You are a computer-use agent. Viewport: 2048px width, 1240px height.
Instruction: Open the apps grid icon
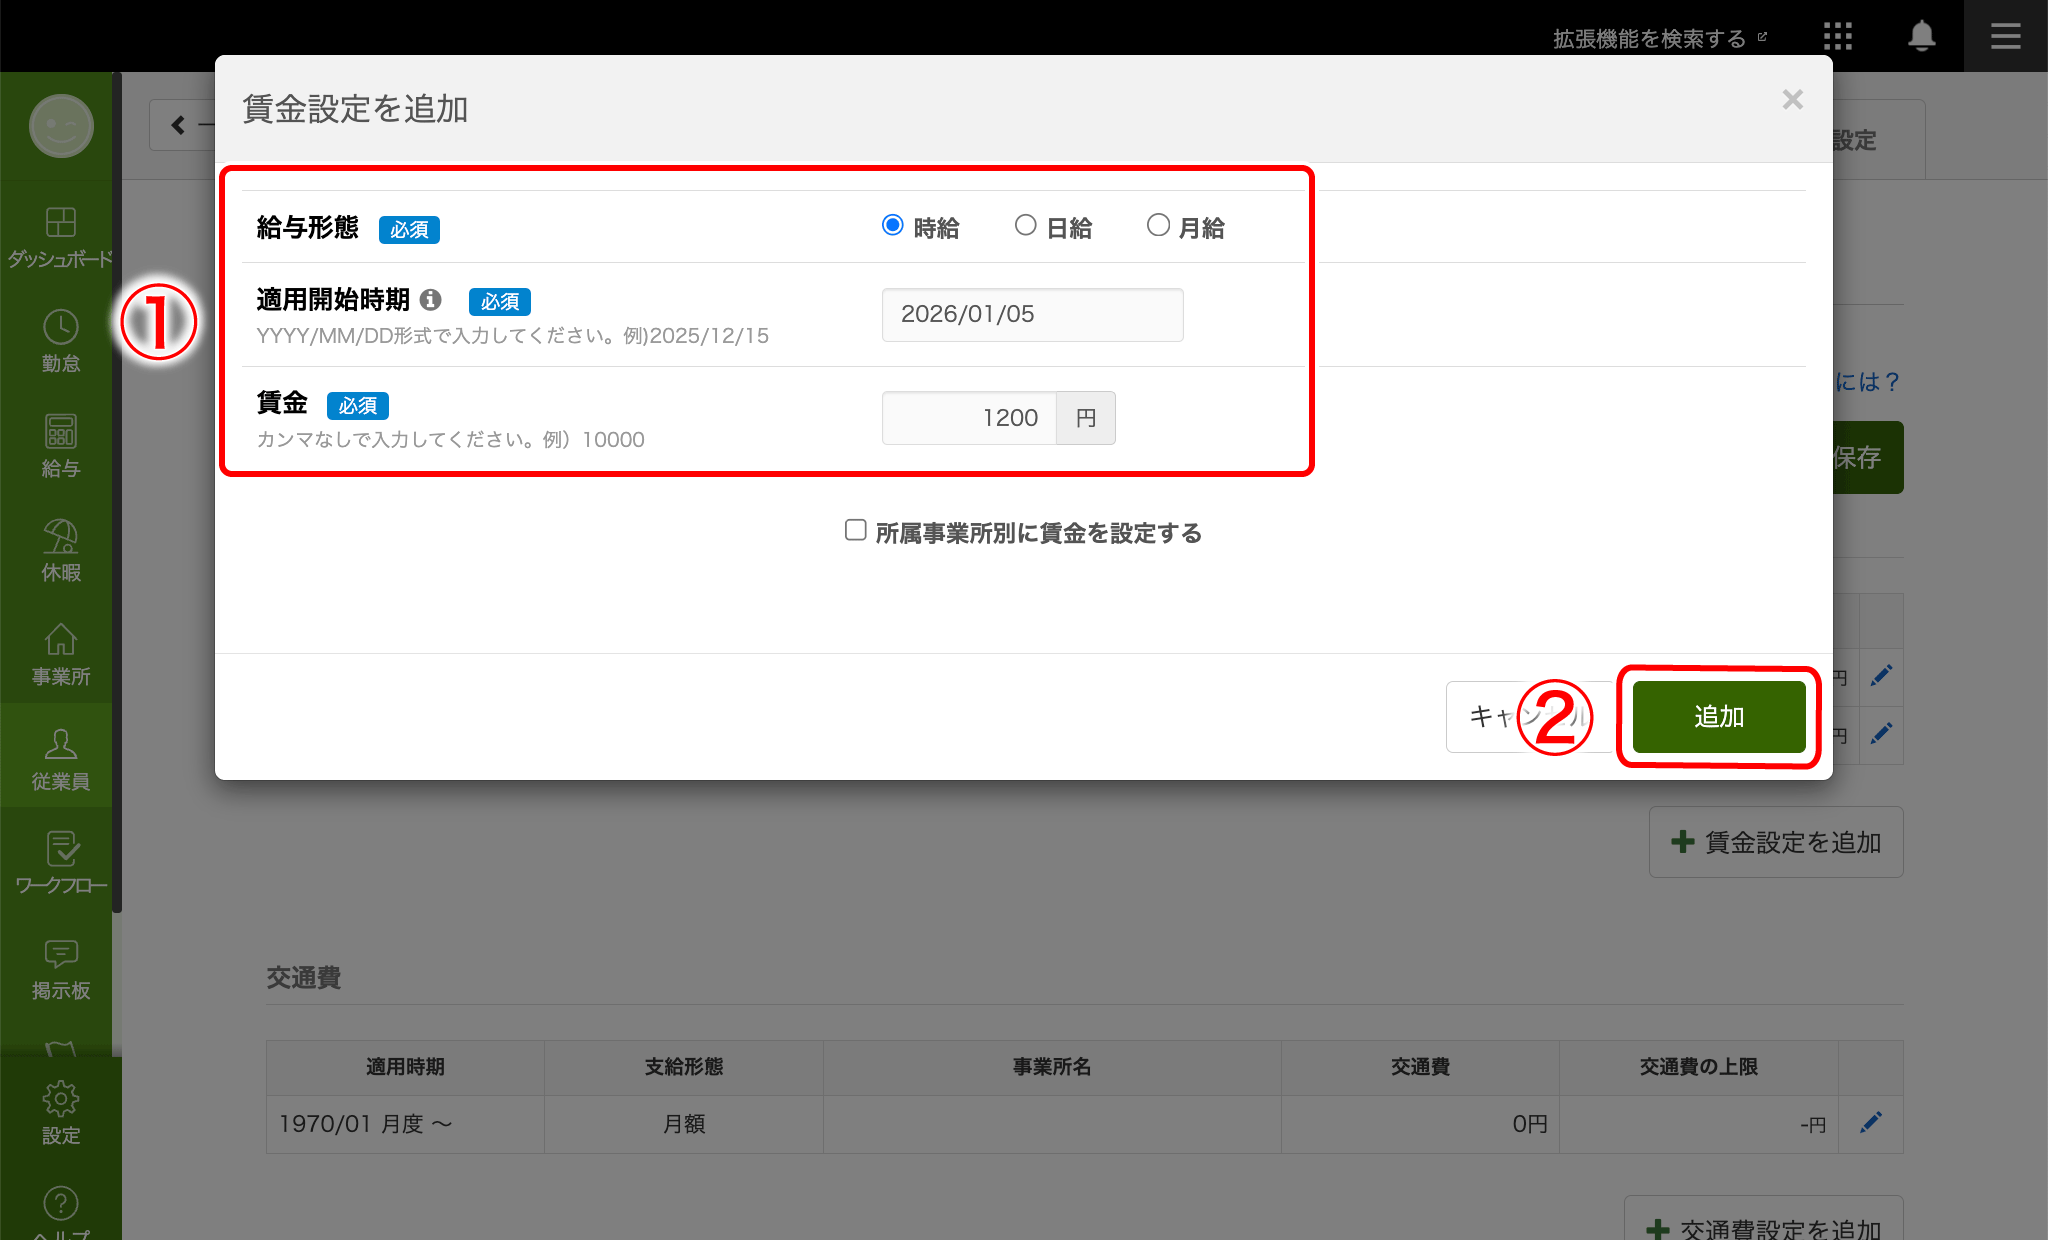(x=1837, y=37)
